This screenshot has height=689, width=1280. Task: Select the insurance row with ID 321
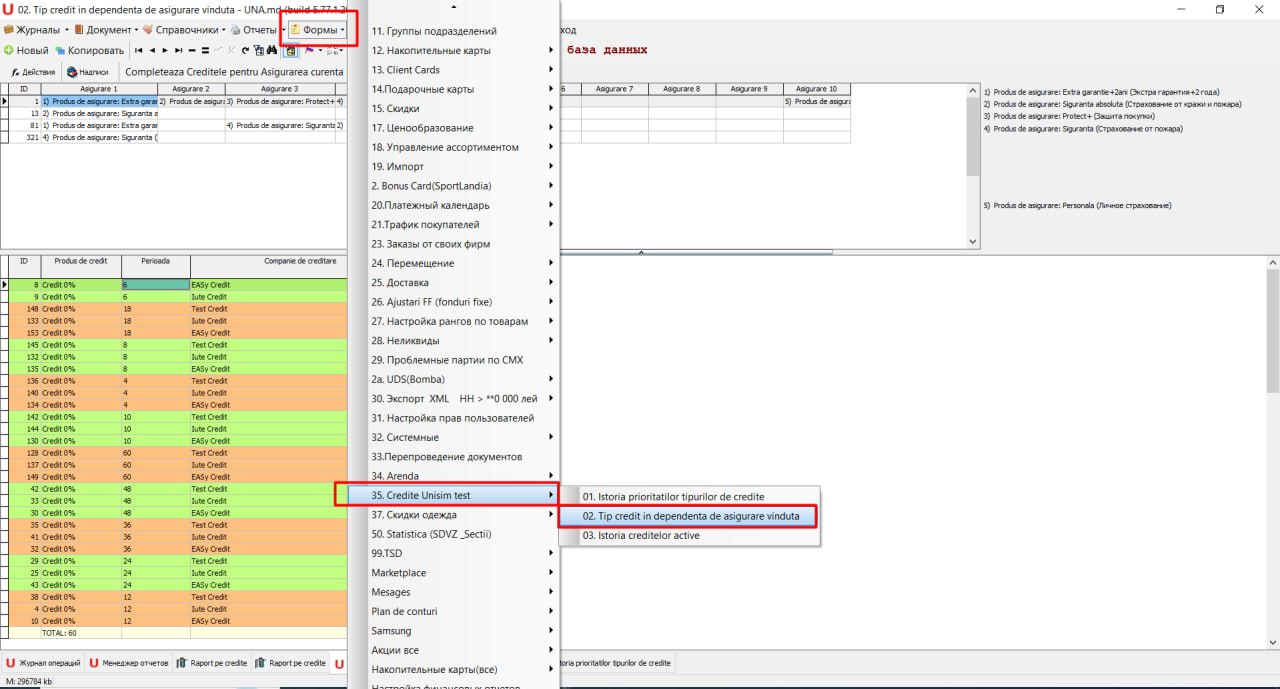click(177, 137)
